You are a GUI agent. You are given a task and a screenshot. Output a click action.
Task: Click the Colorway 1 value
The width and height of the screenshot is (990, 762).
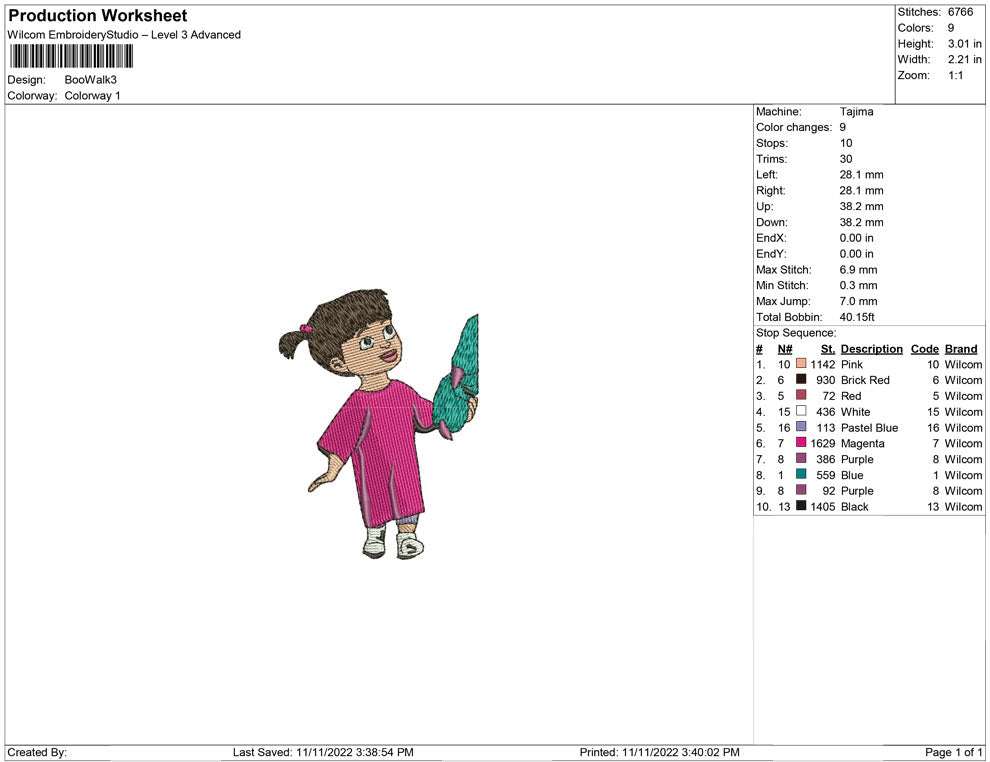coord(92,96)
